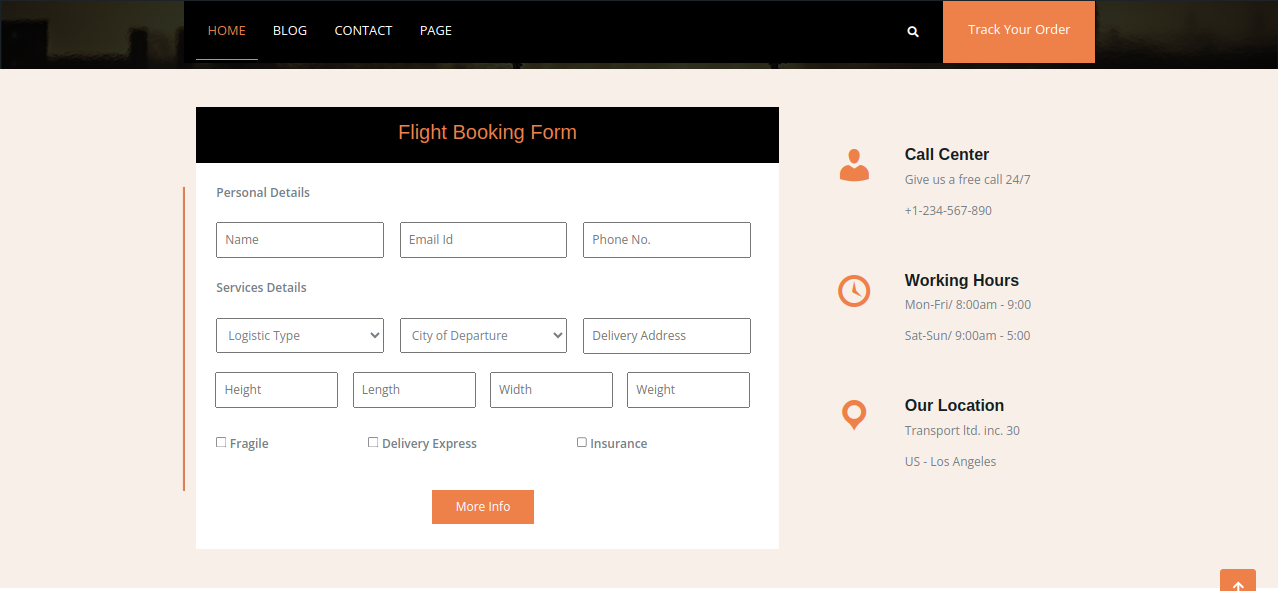Expand the City of Departure dropdown

[483, 336]
